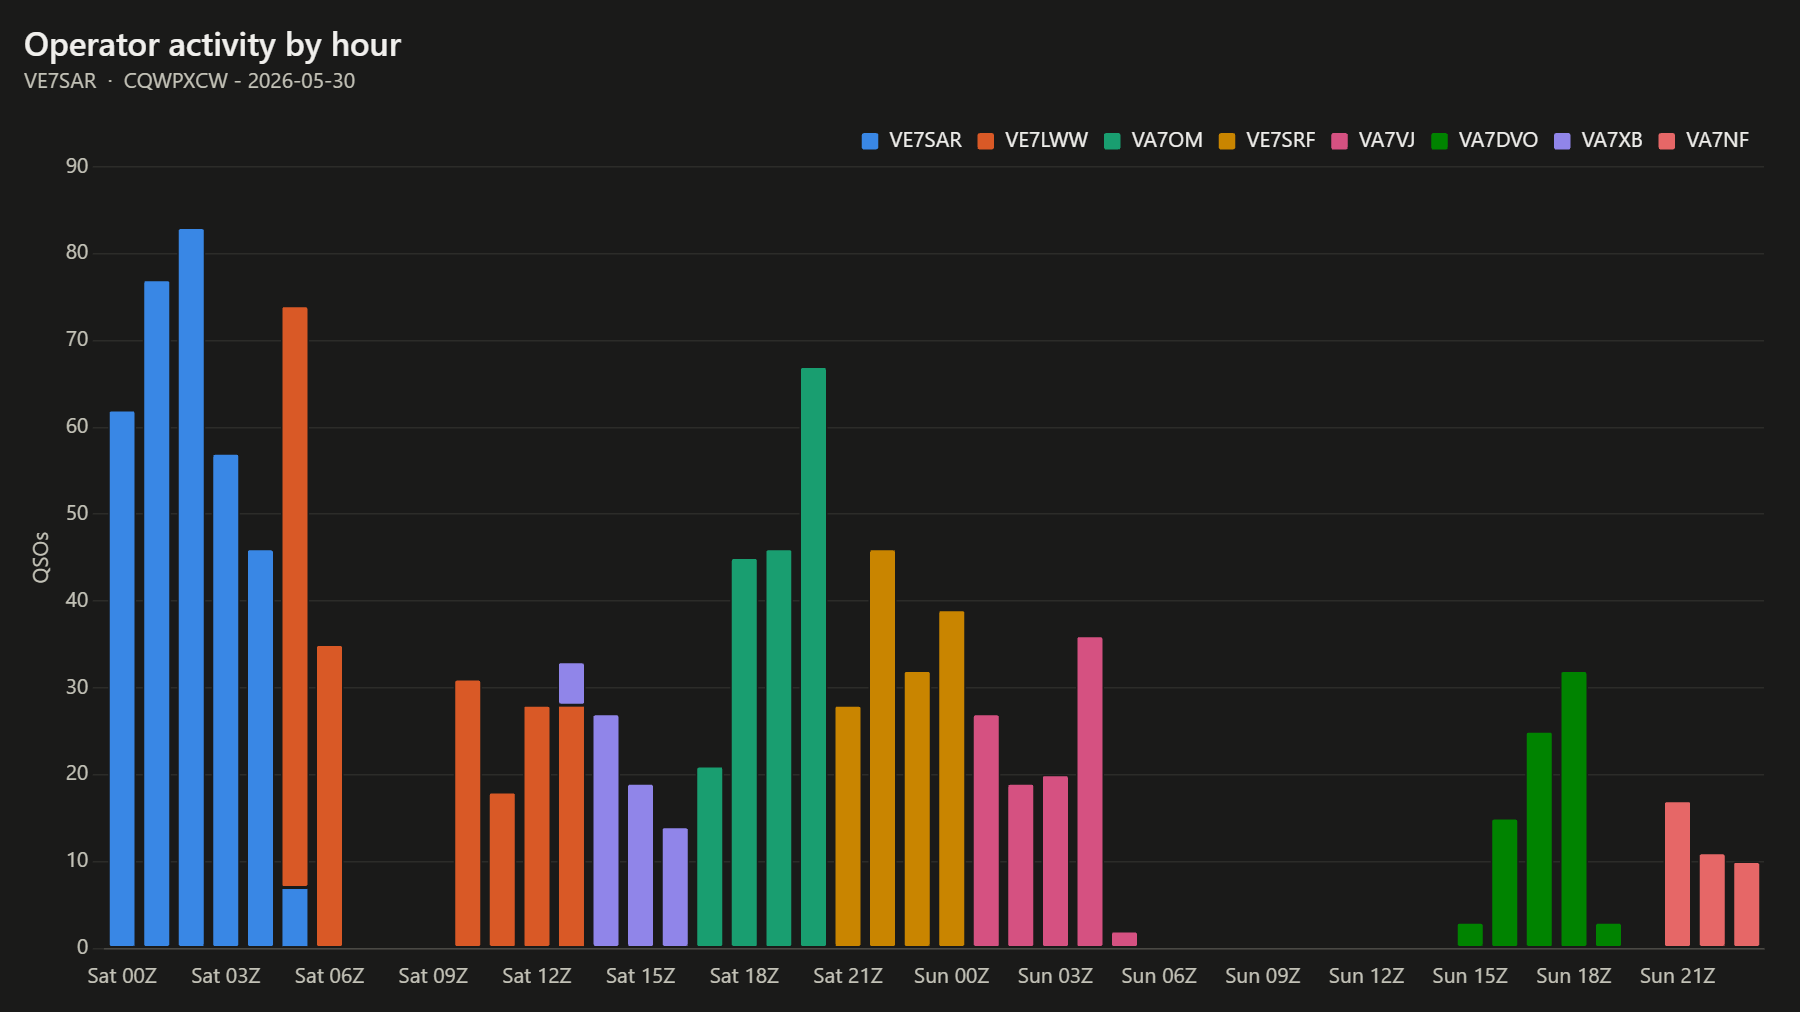Viewport: 1800px width, 1012px height.
Task: Toggle the VA7DVO series legend label
Action: click(x=1498, y=140)
